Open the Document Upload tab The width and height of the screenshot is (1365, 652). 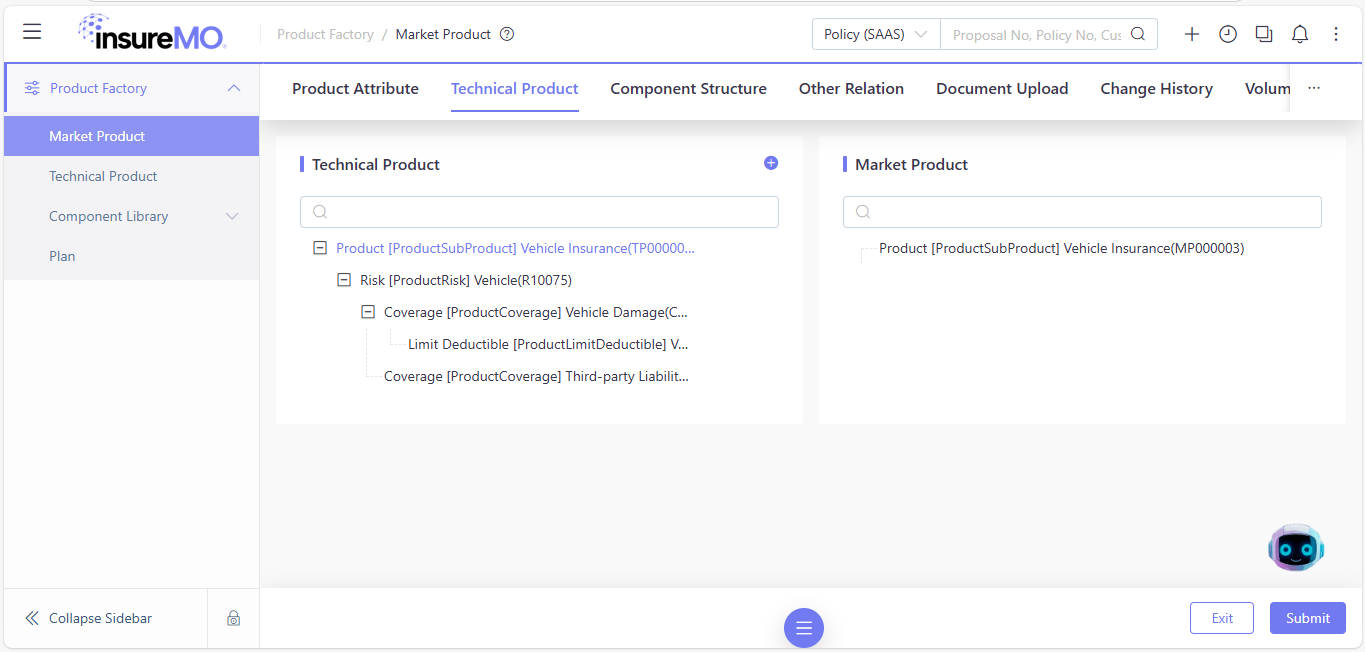[x=1002, y=88]
